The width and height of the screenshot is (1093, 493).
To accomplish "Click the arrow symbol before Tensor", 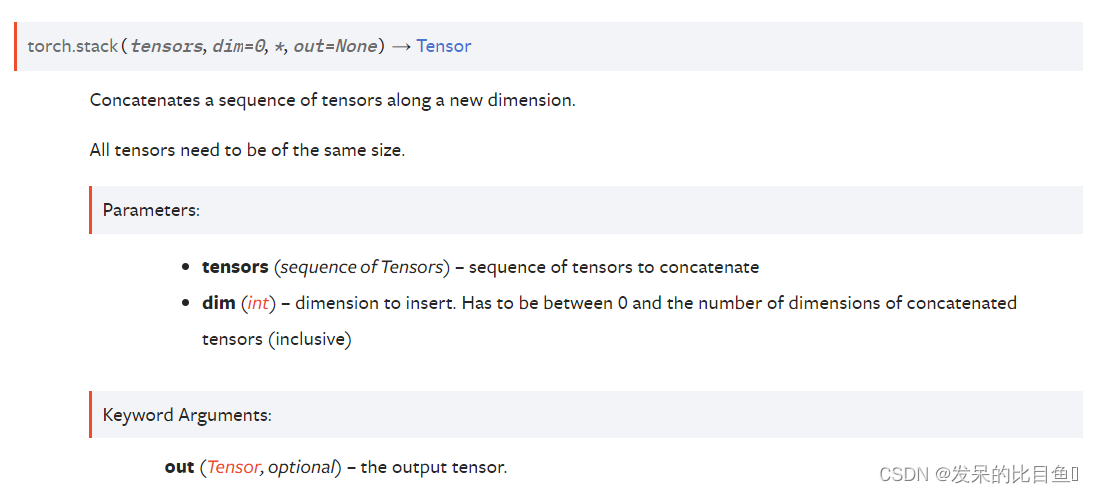I will click(400, 47).
